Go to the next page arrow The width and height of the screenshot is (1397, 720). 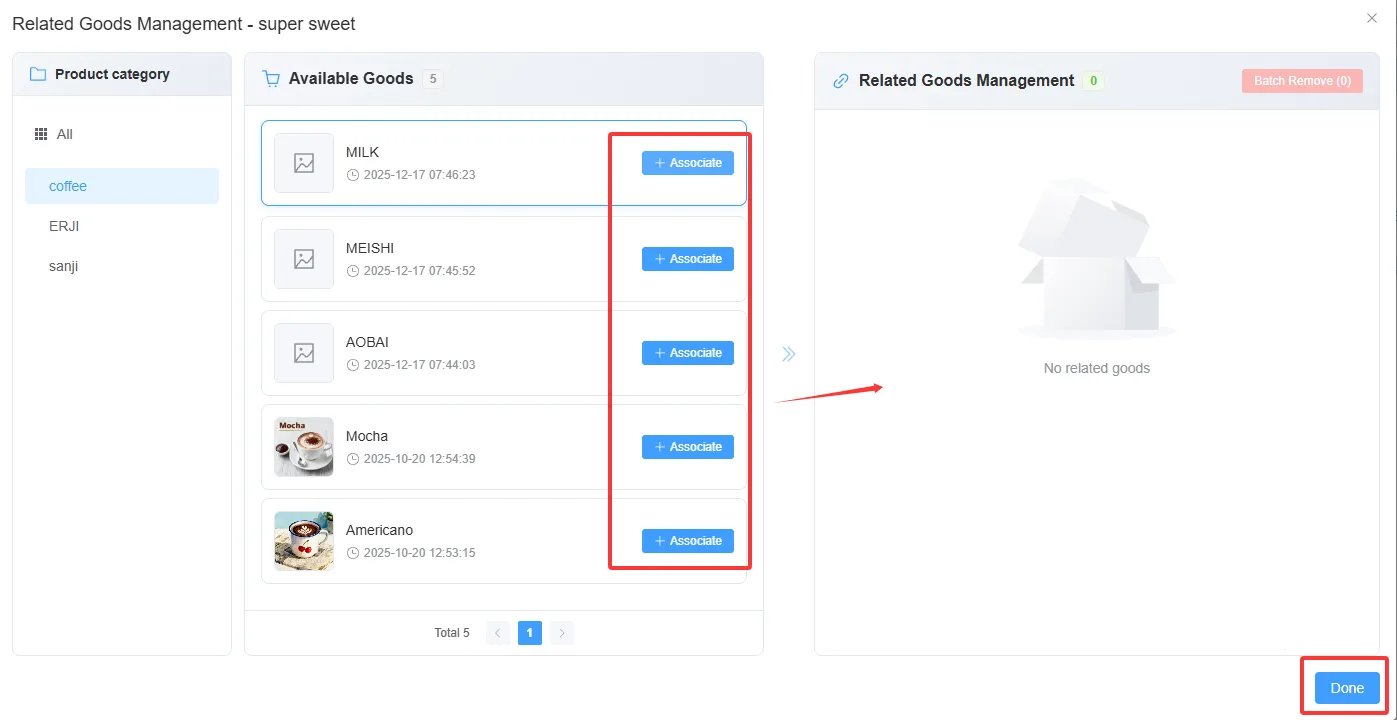(x=562, y=633)
